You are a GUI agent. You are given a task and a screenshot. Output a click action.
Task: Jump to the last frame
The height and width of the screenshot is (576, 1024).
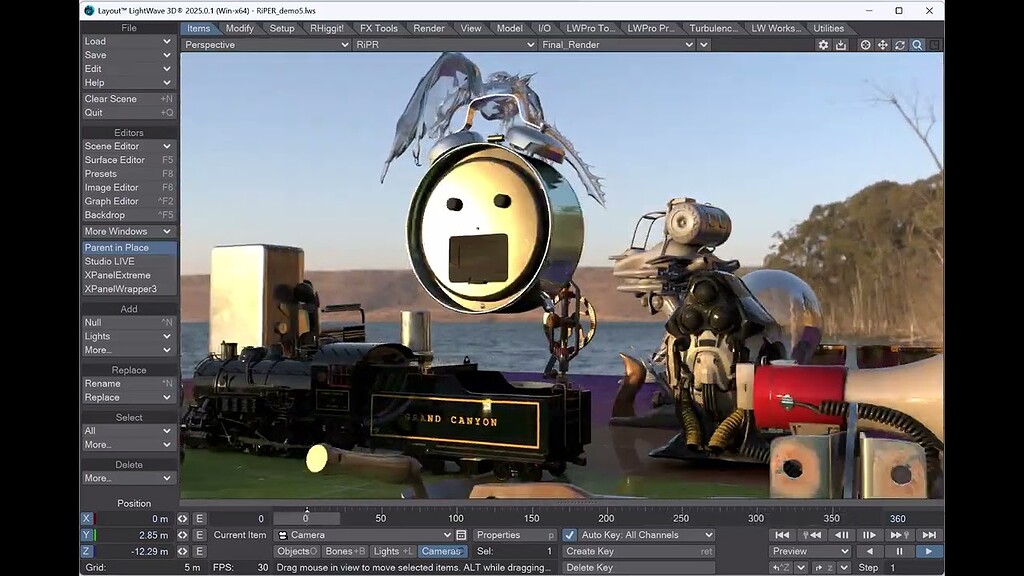click(x=929, y=535)
